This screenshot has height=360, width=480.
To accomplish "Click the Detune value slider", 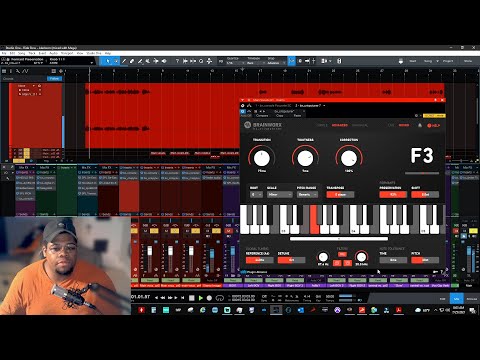I will point(291,260).
